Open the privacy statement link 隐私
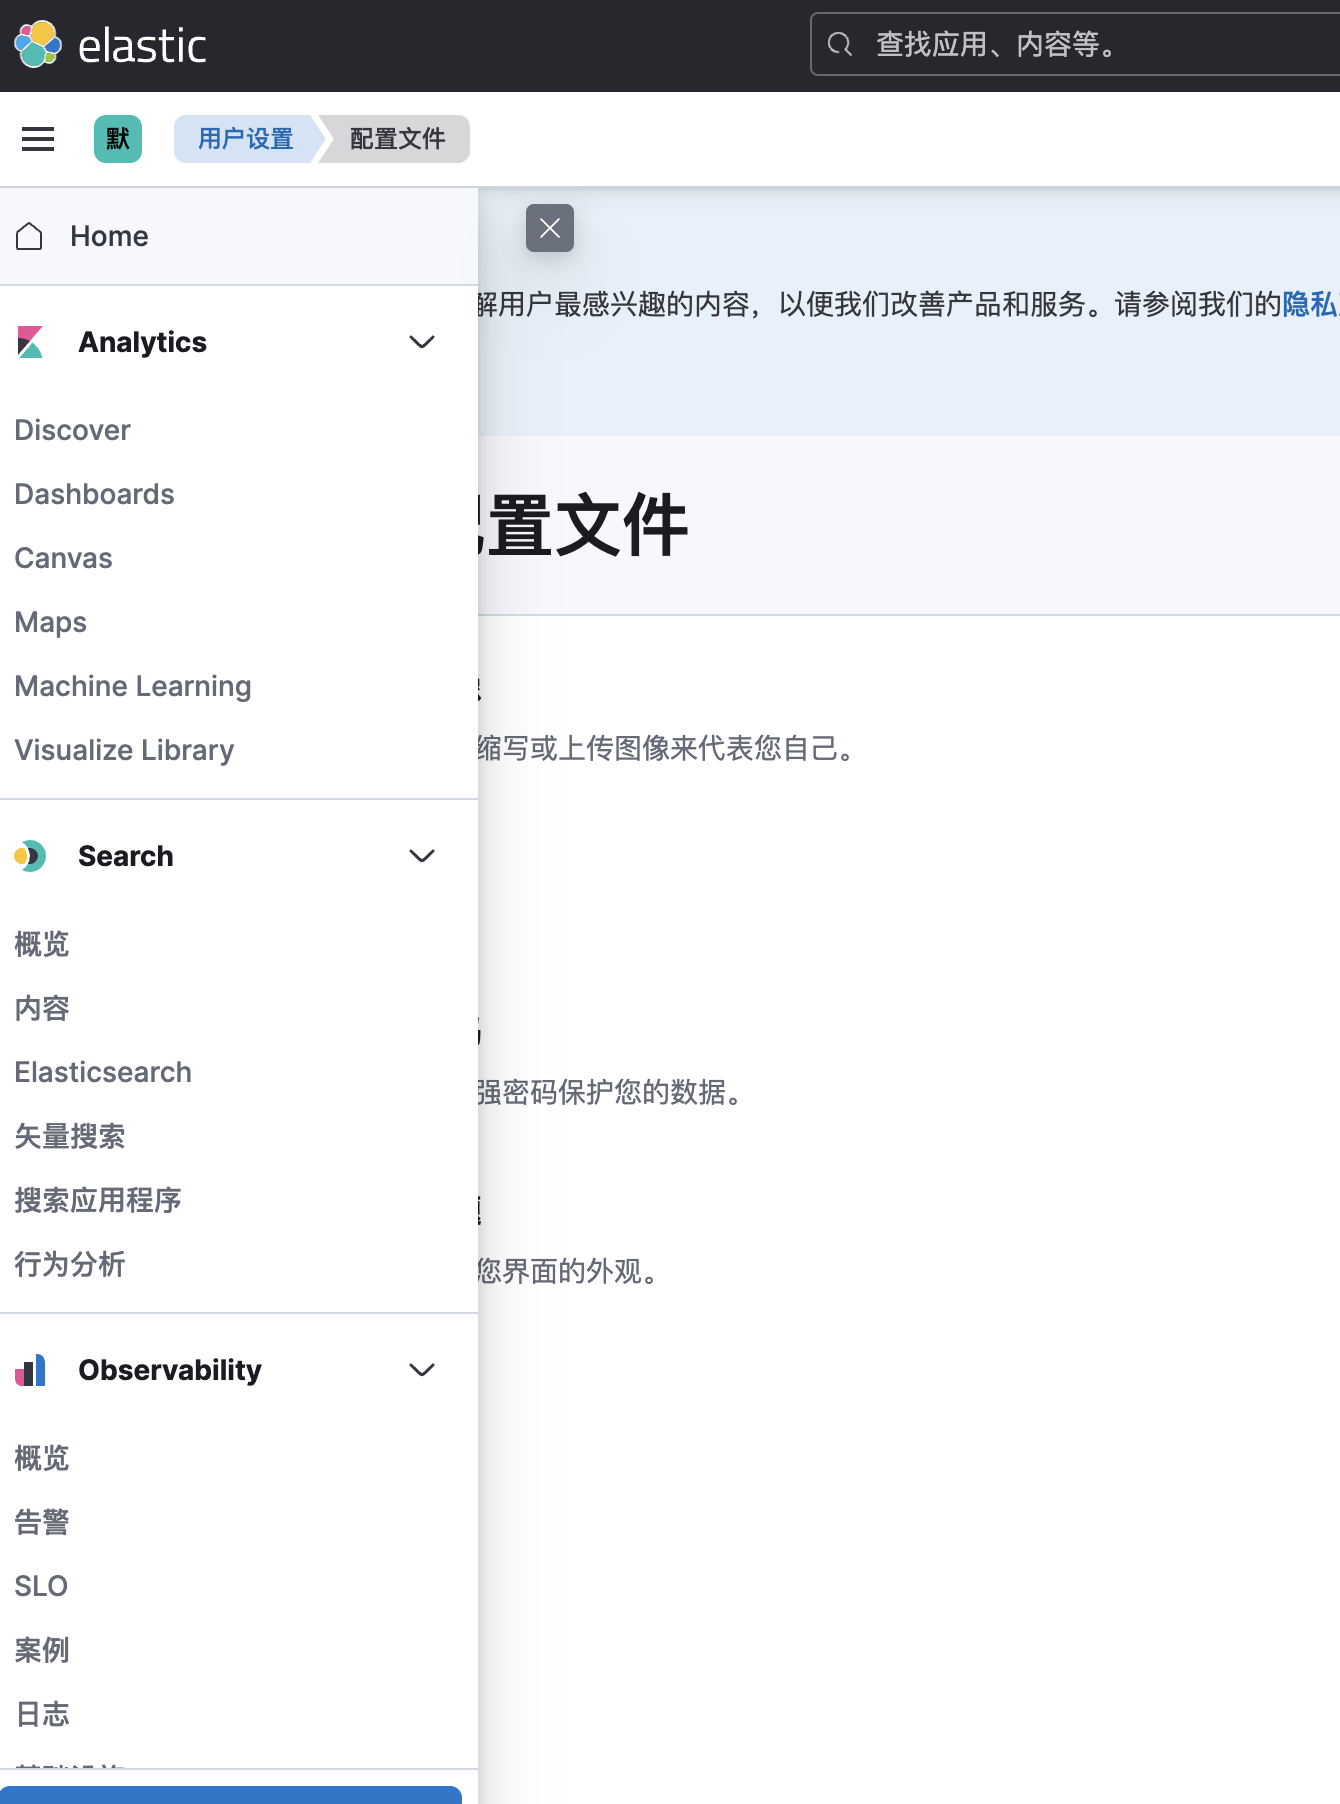1340x1804 pixels. click(1310, 304)
